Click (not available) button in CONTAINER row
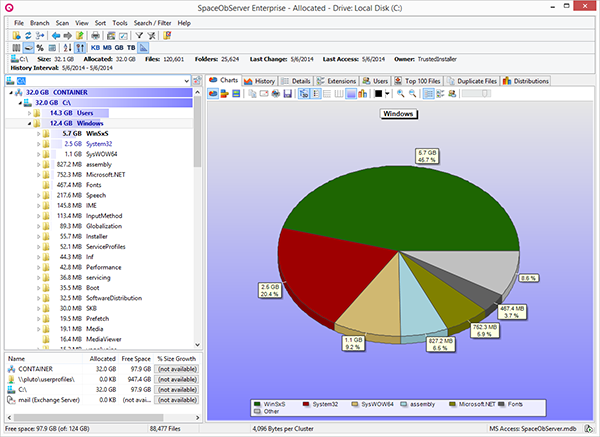The height and width of the screenshot is (437, 600). 177,369
